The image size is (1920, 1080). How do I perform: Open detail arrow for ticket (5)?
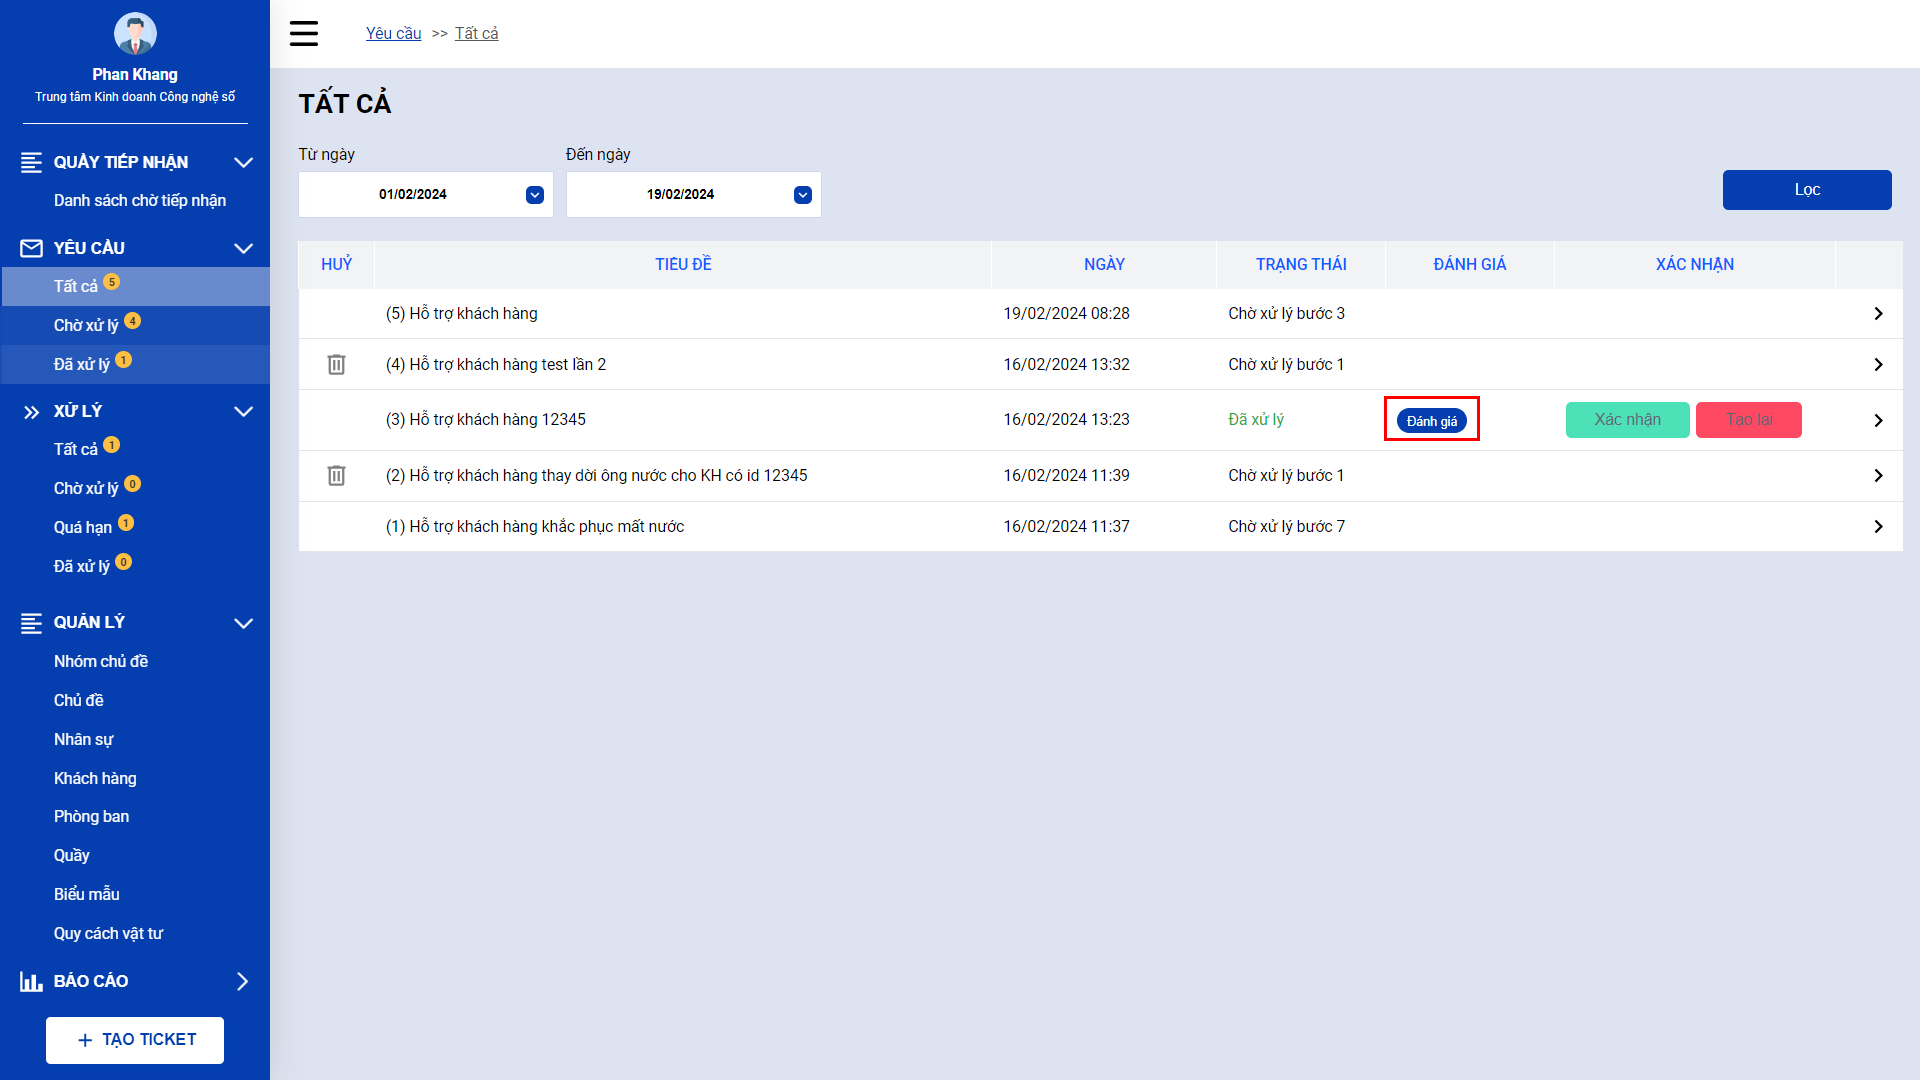point(1878,314)
